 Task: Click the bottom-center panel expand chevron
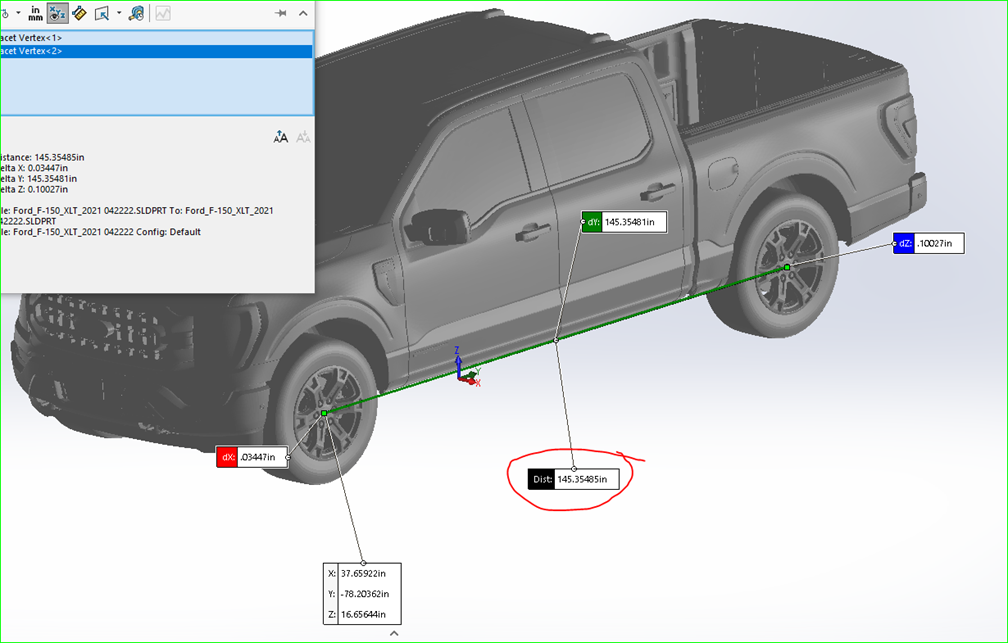point(394,633)
